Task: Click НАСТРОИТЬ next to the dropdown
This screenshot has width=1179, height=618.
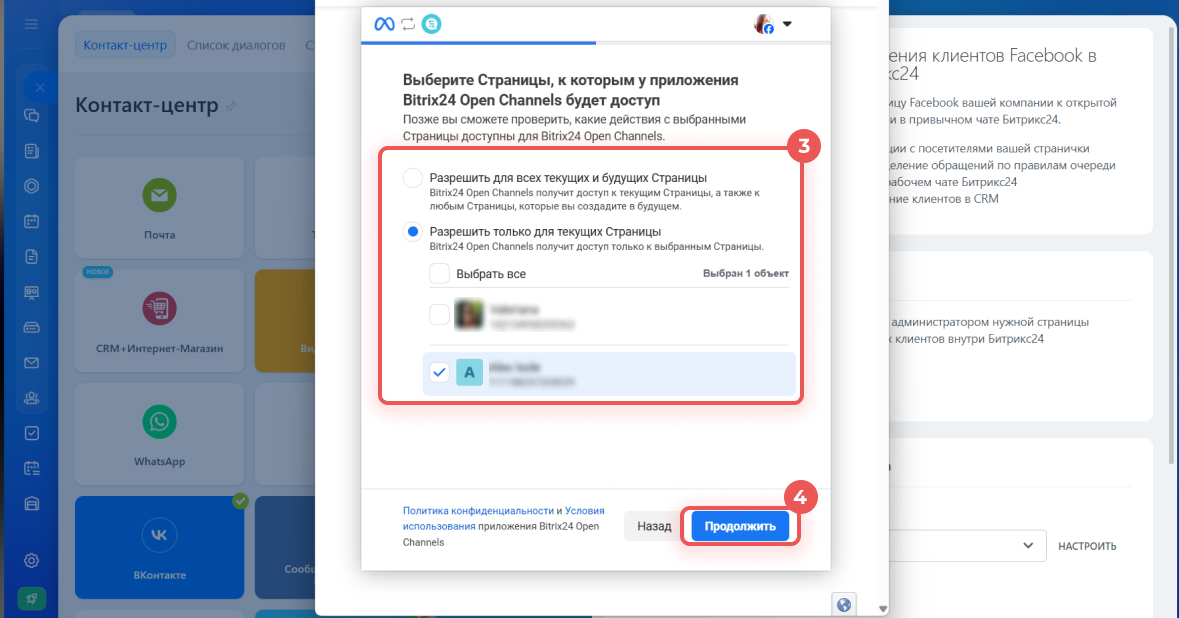Action: point(1087,547)
